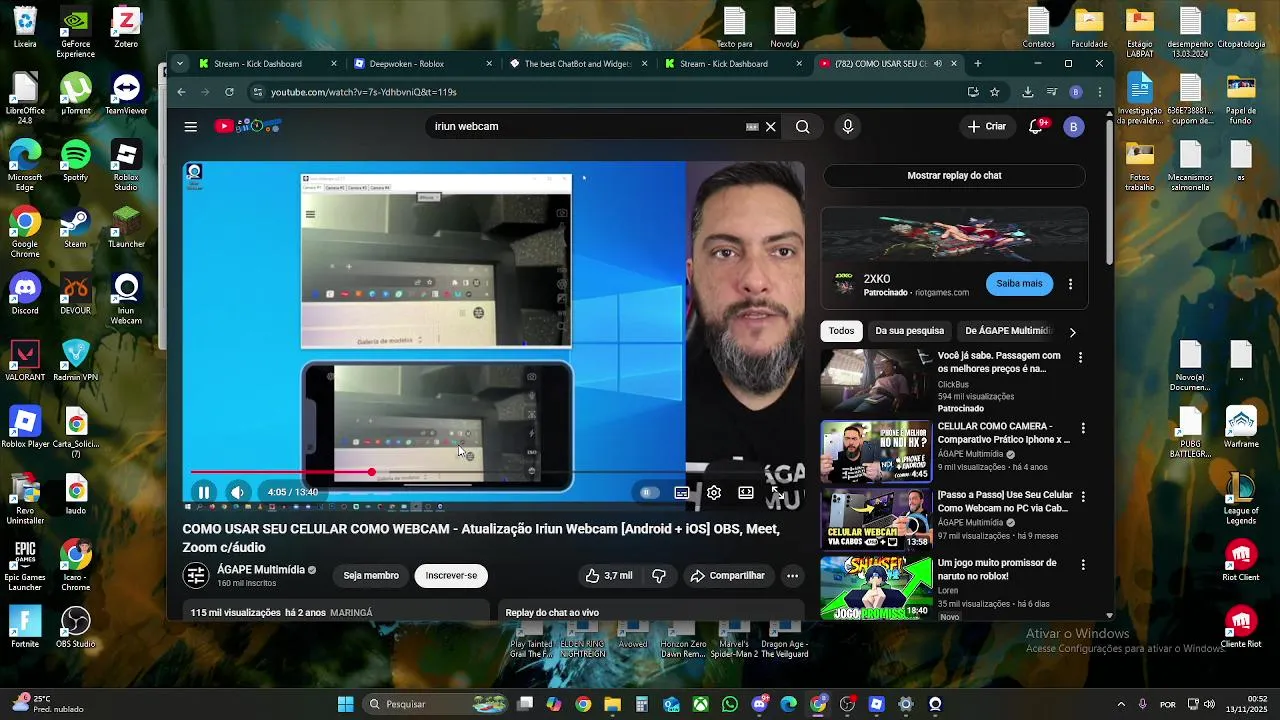The image size is (1280, 720).
Task: Go back to the previous page
Action: 181,92
